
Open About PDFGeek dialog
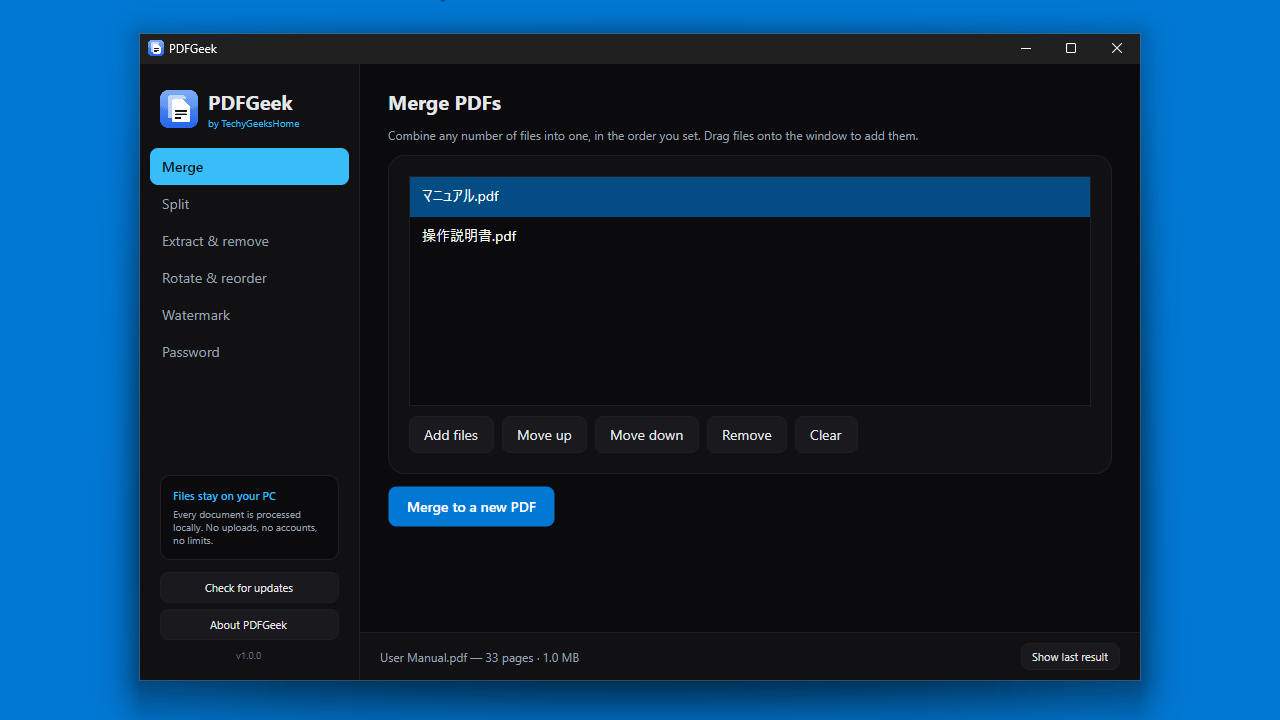(249, 625)
